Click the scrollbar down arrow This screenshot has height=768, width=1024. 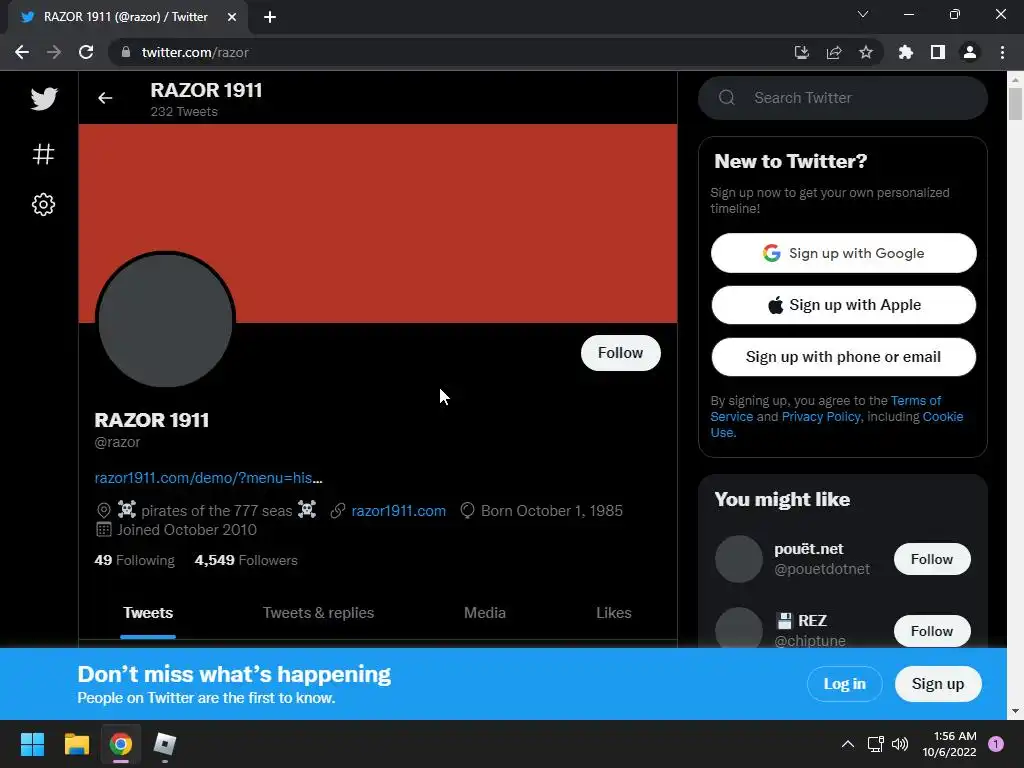coord(1015,711)
